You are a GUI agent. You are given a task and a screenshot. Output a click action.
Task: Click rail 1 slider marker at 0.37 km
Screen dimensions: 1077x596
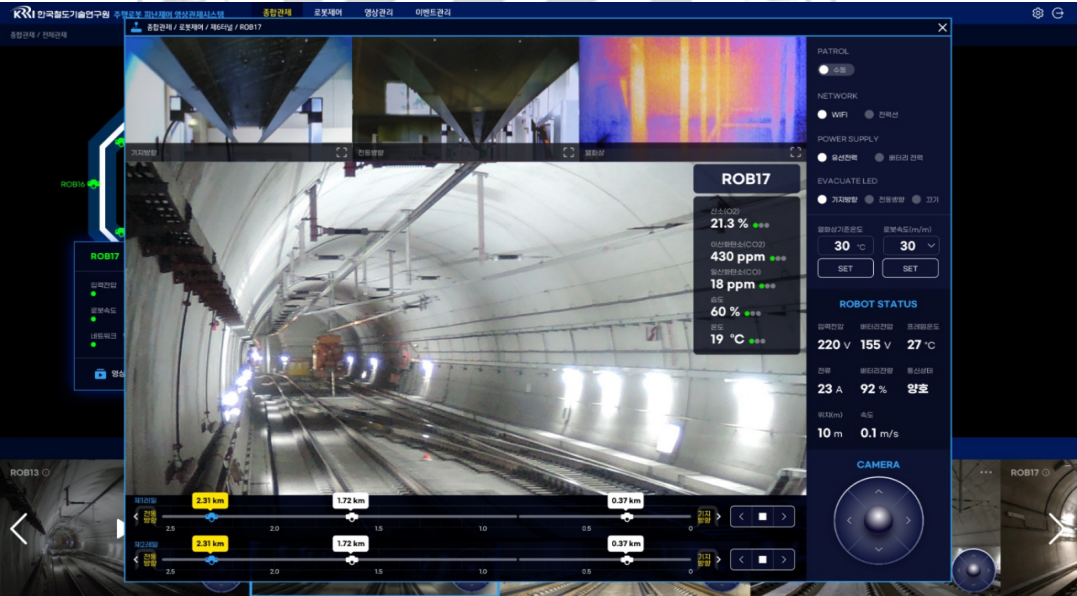pyautogui.click(x=626, y=517)
